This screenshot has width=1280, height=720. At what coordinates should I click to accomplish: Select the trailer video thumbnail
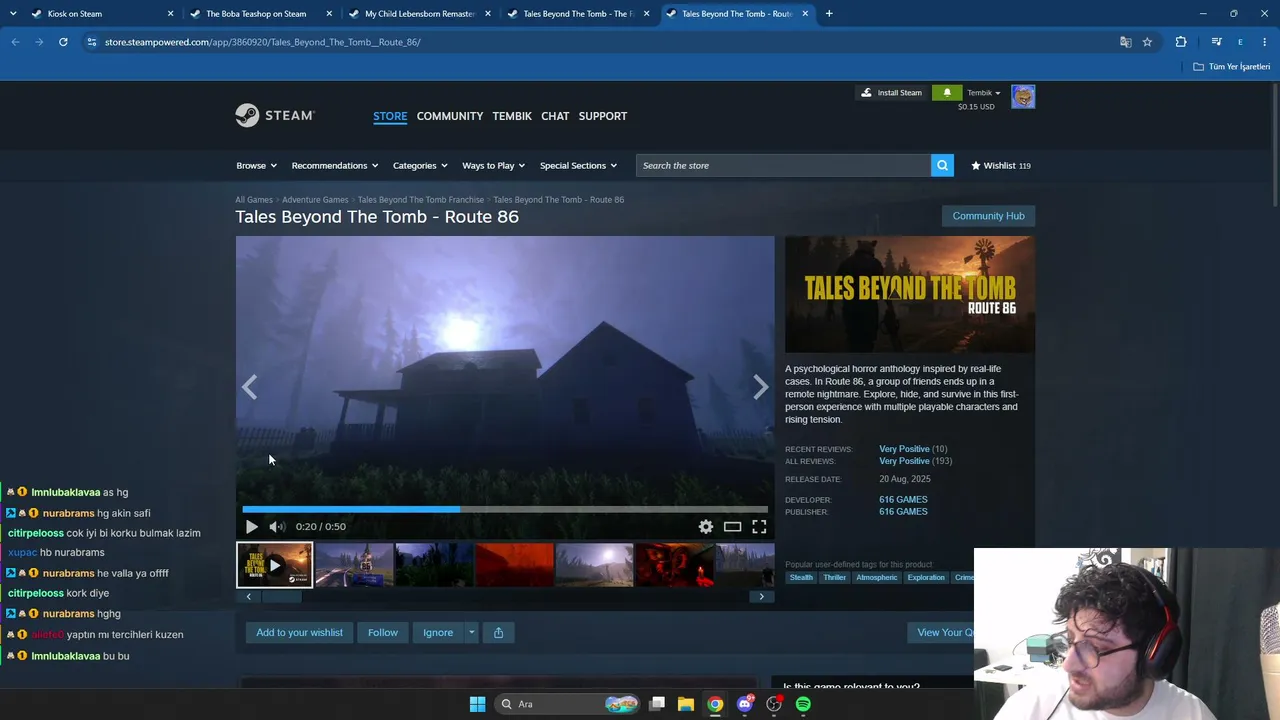tap(274, 565)
